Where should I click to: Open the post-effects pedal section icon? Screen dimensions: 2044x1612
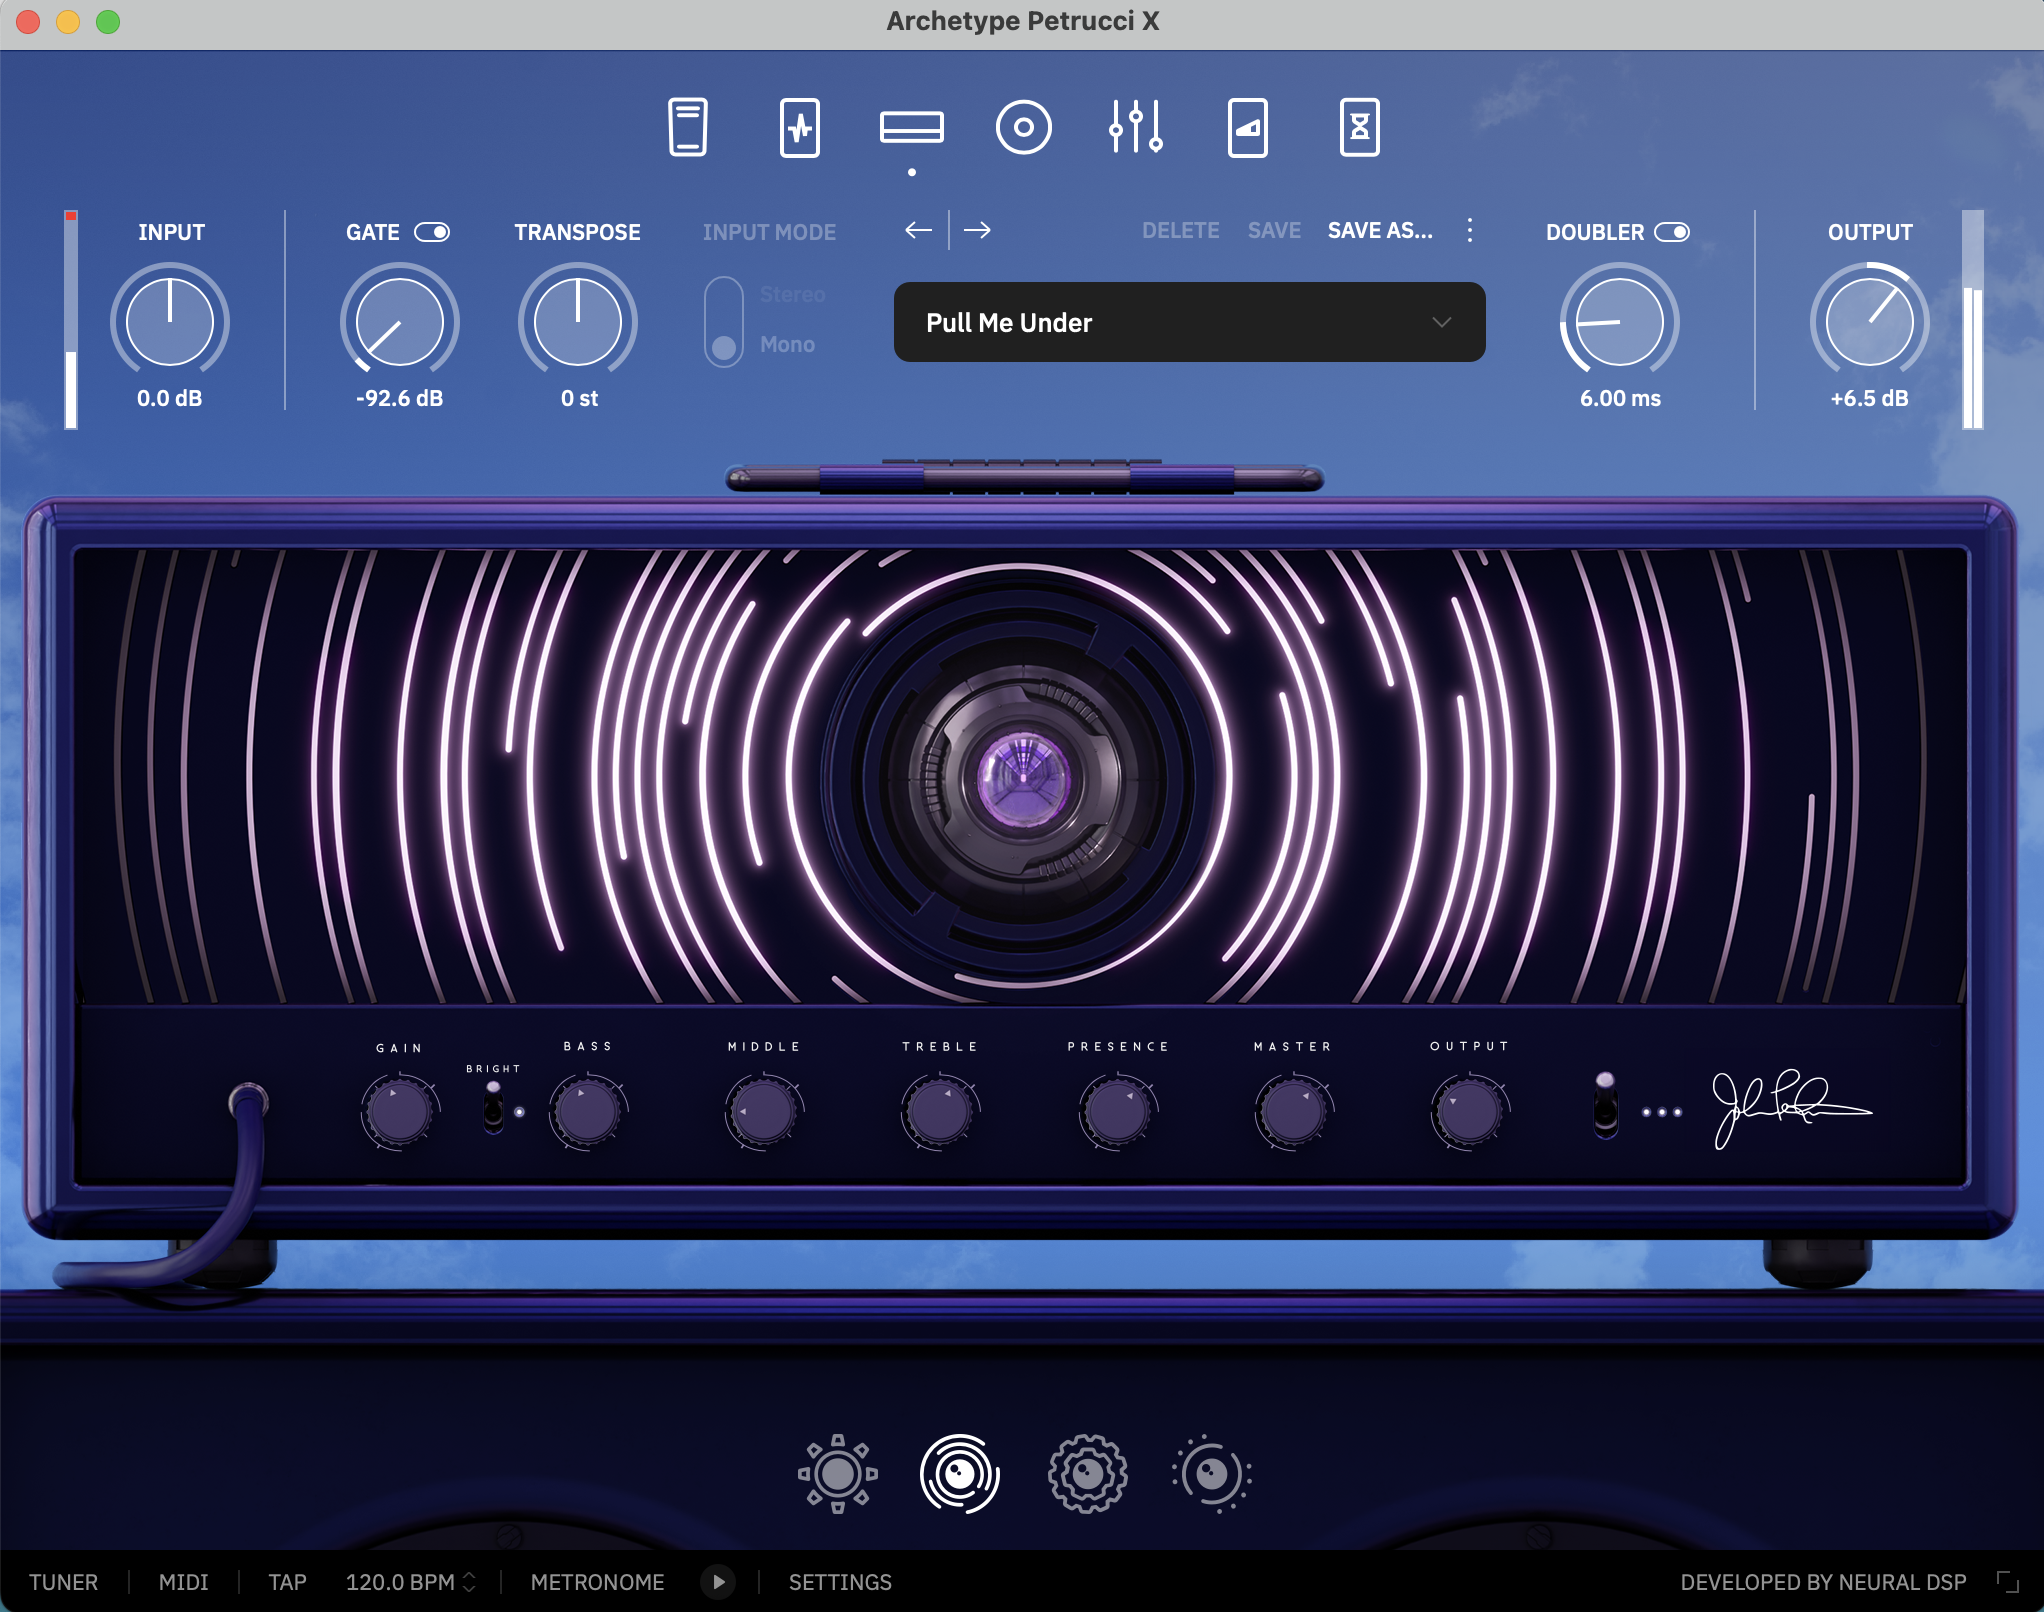(x=1247, y=127)
